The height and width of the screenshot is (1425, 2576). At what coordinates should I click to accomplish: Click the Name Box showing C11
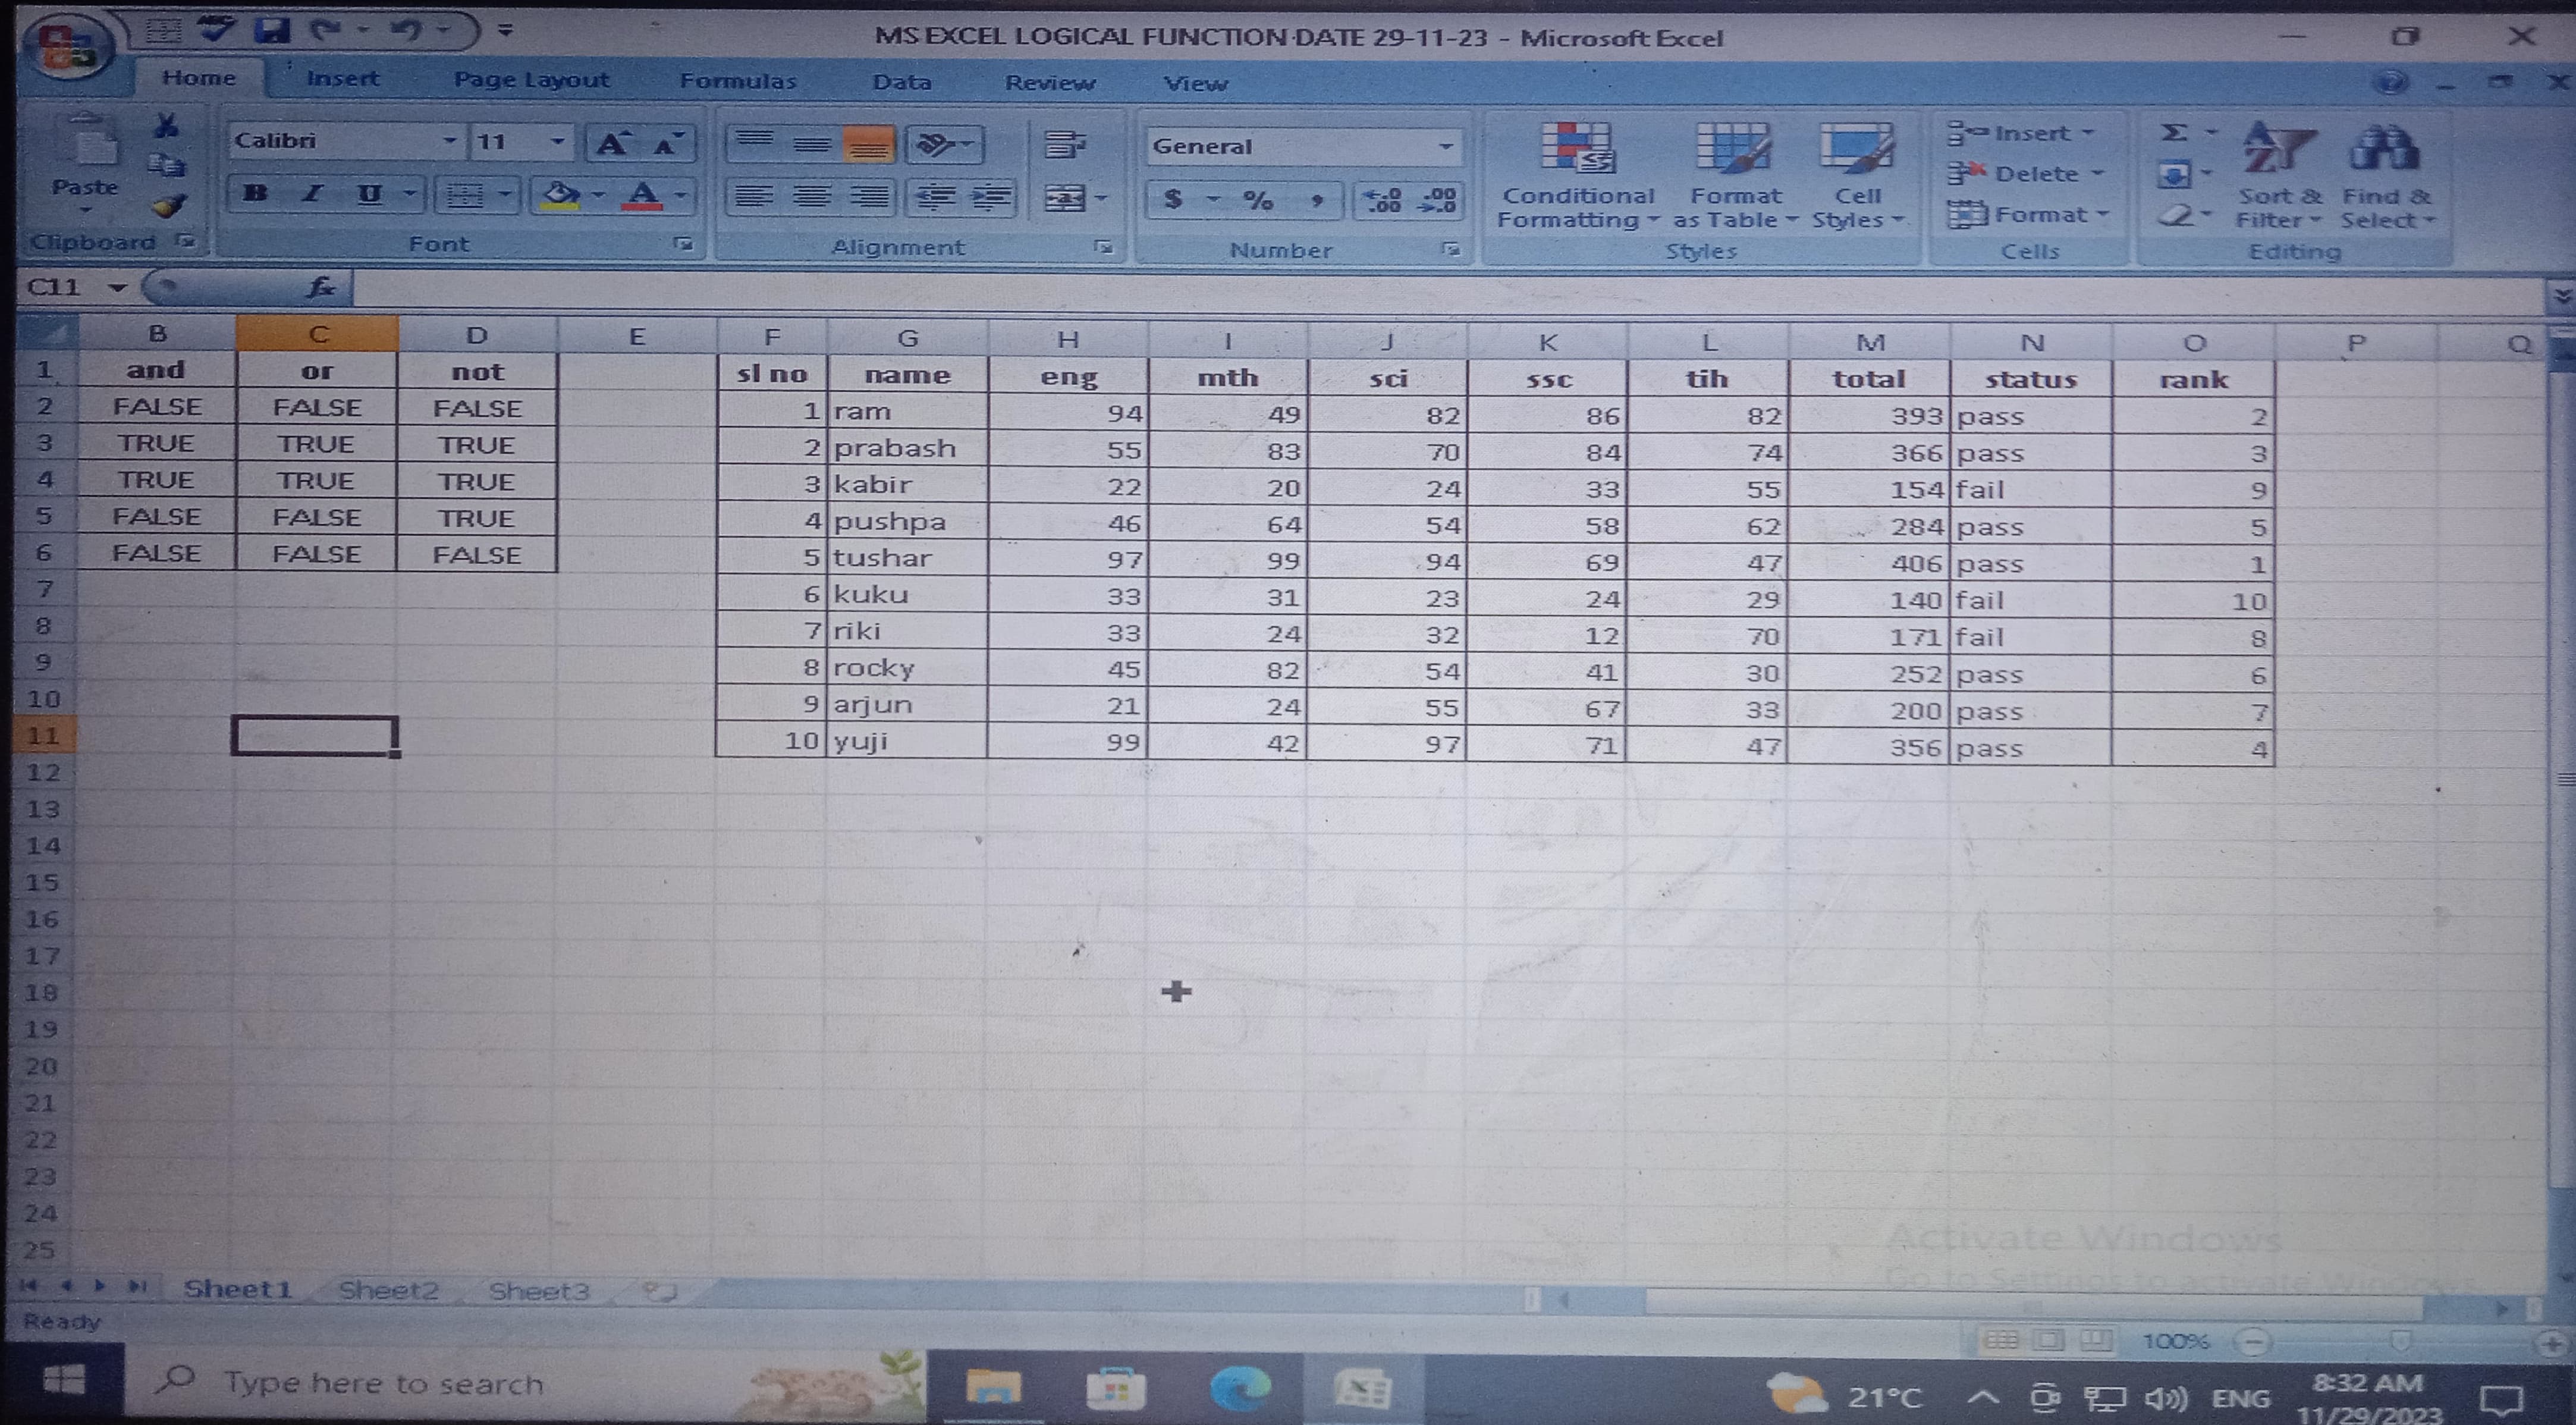pyautogui.click(x=55, y=288)
